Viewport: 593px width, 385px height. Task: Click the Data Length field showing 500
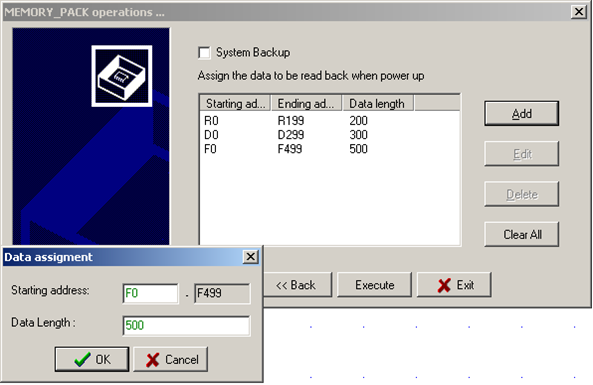click(x=186, y=326)
